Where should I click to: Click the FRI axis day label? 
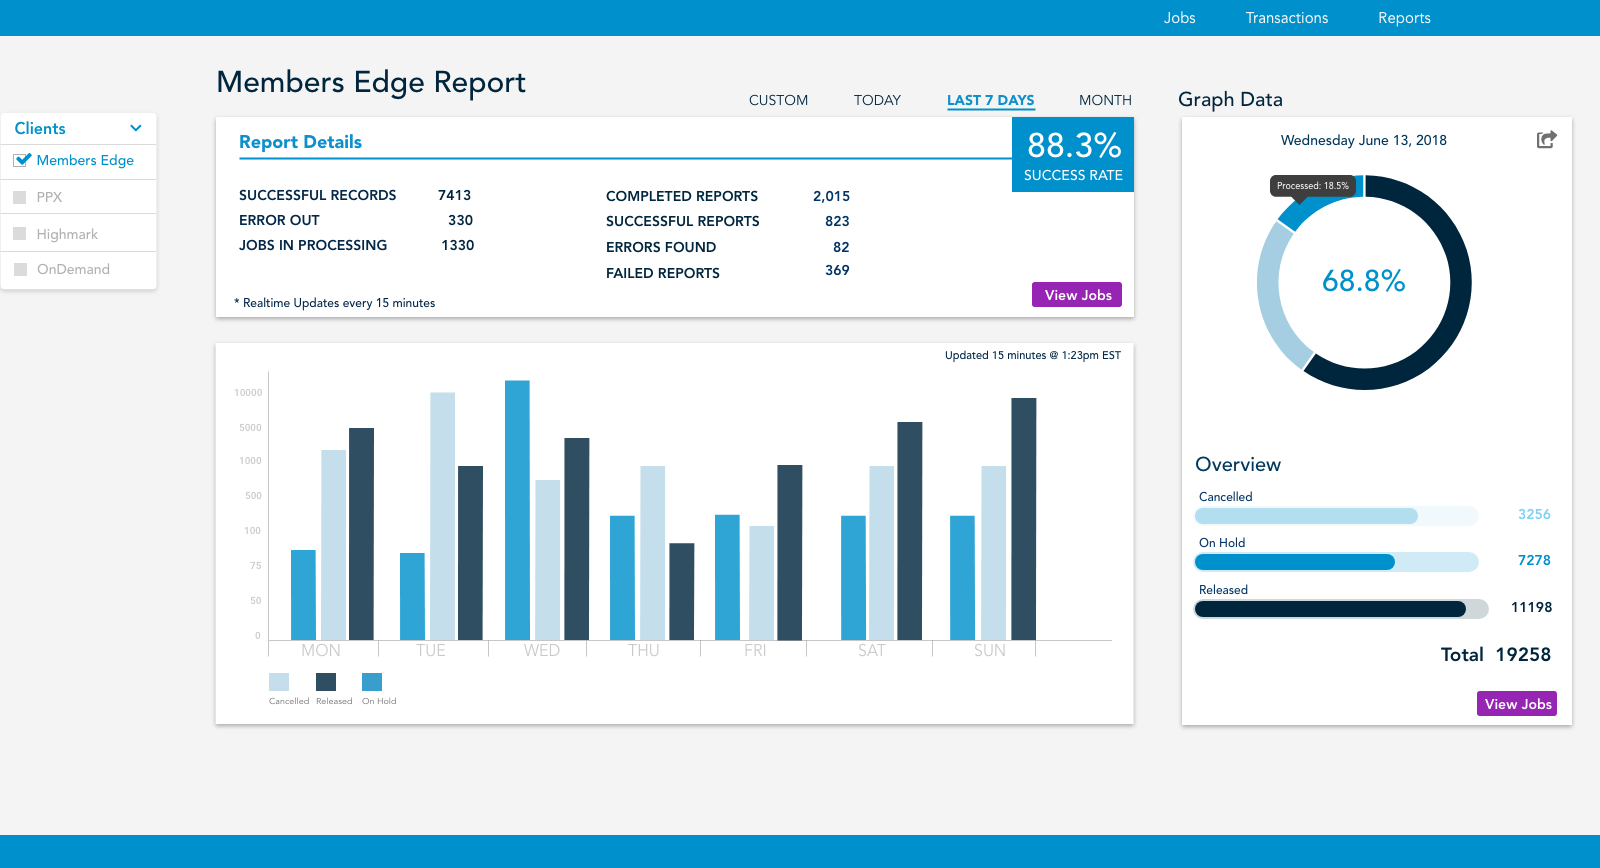tap(755, 650)
